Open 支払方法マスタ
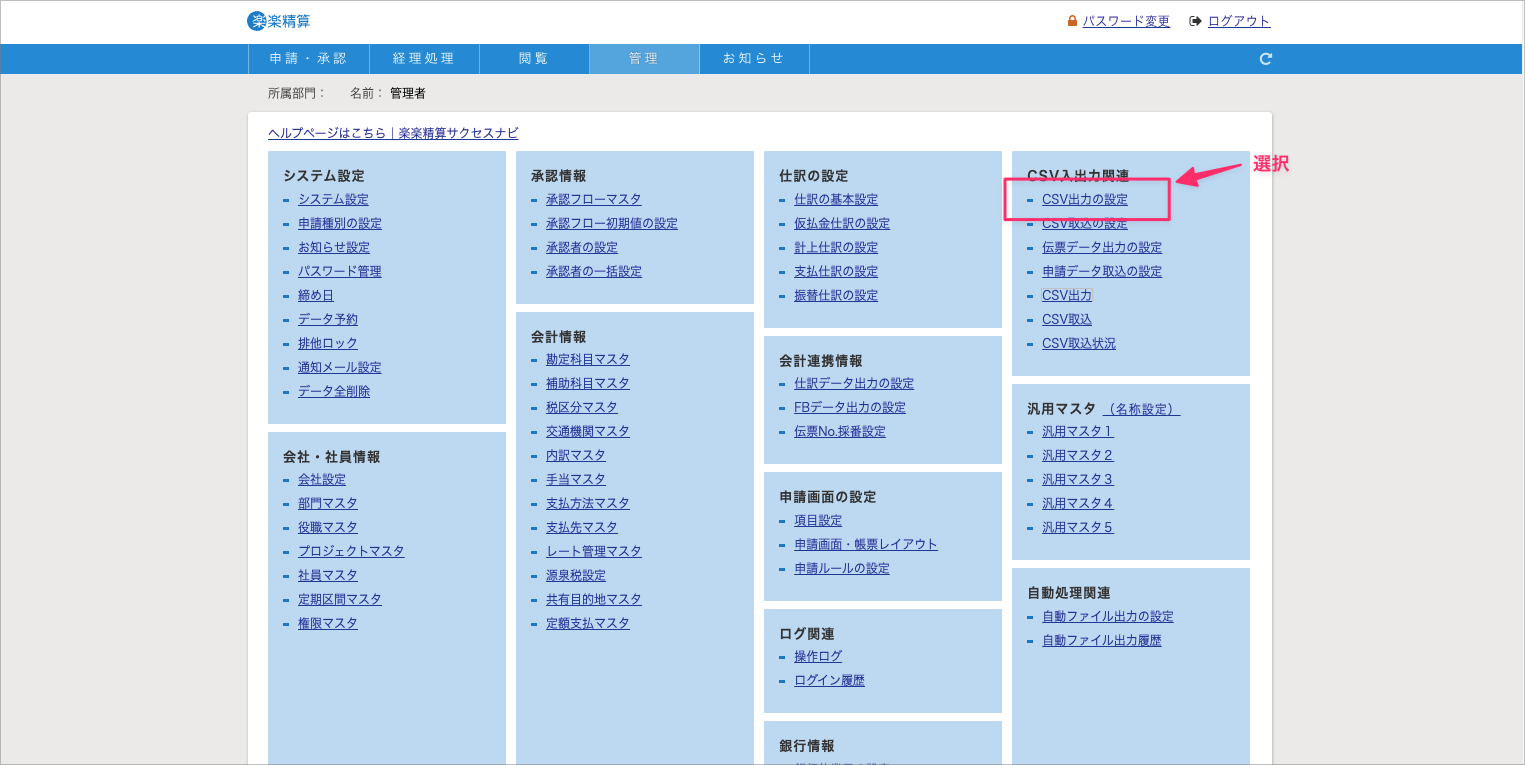The width and height of the screenshot is (1525, 765). click(588, 504)
